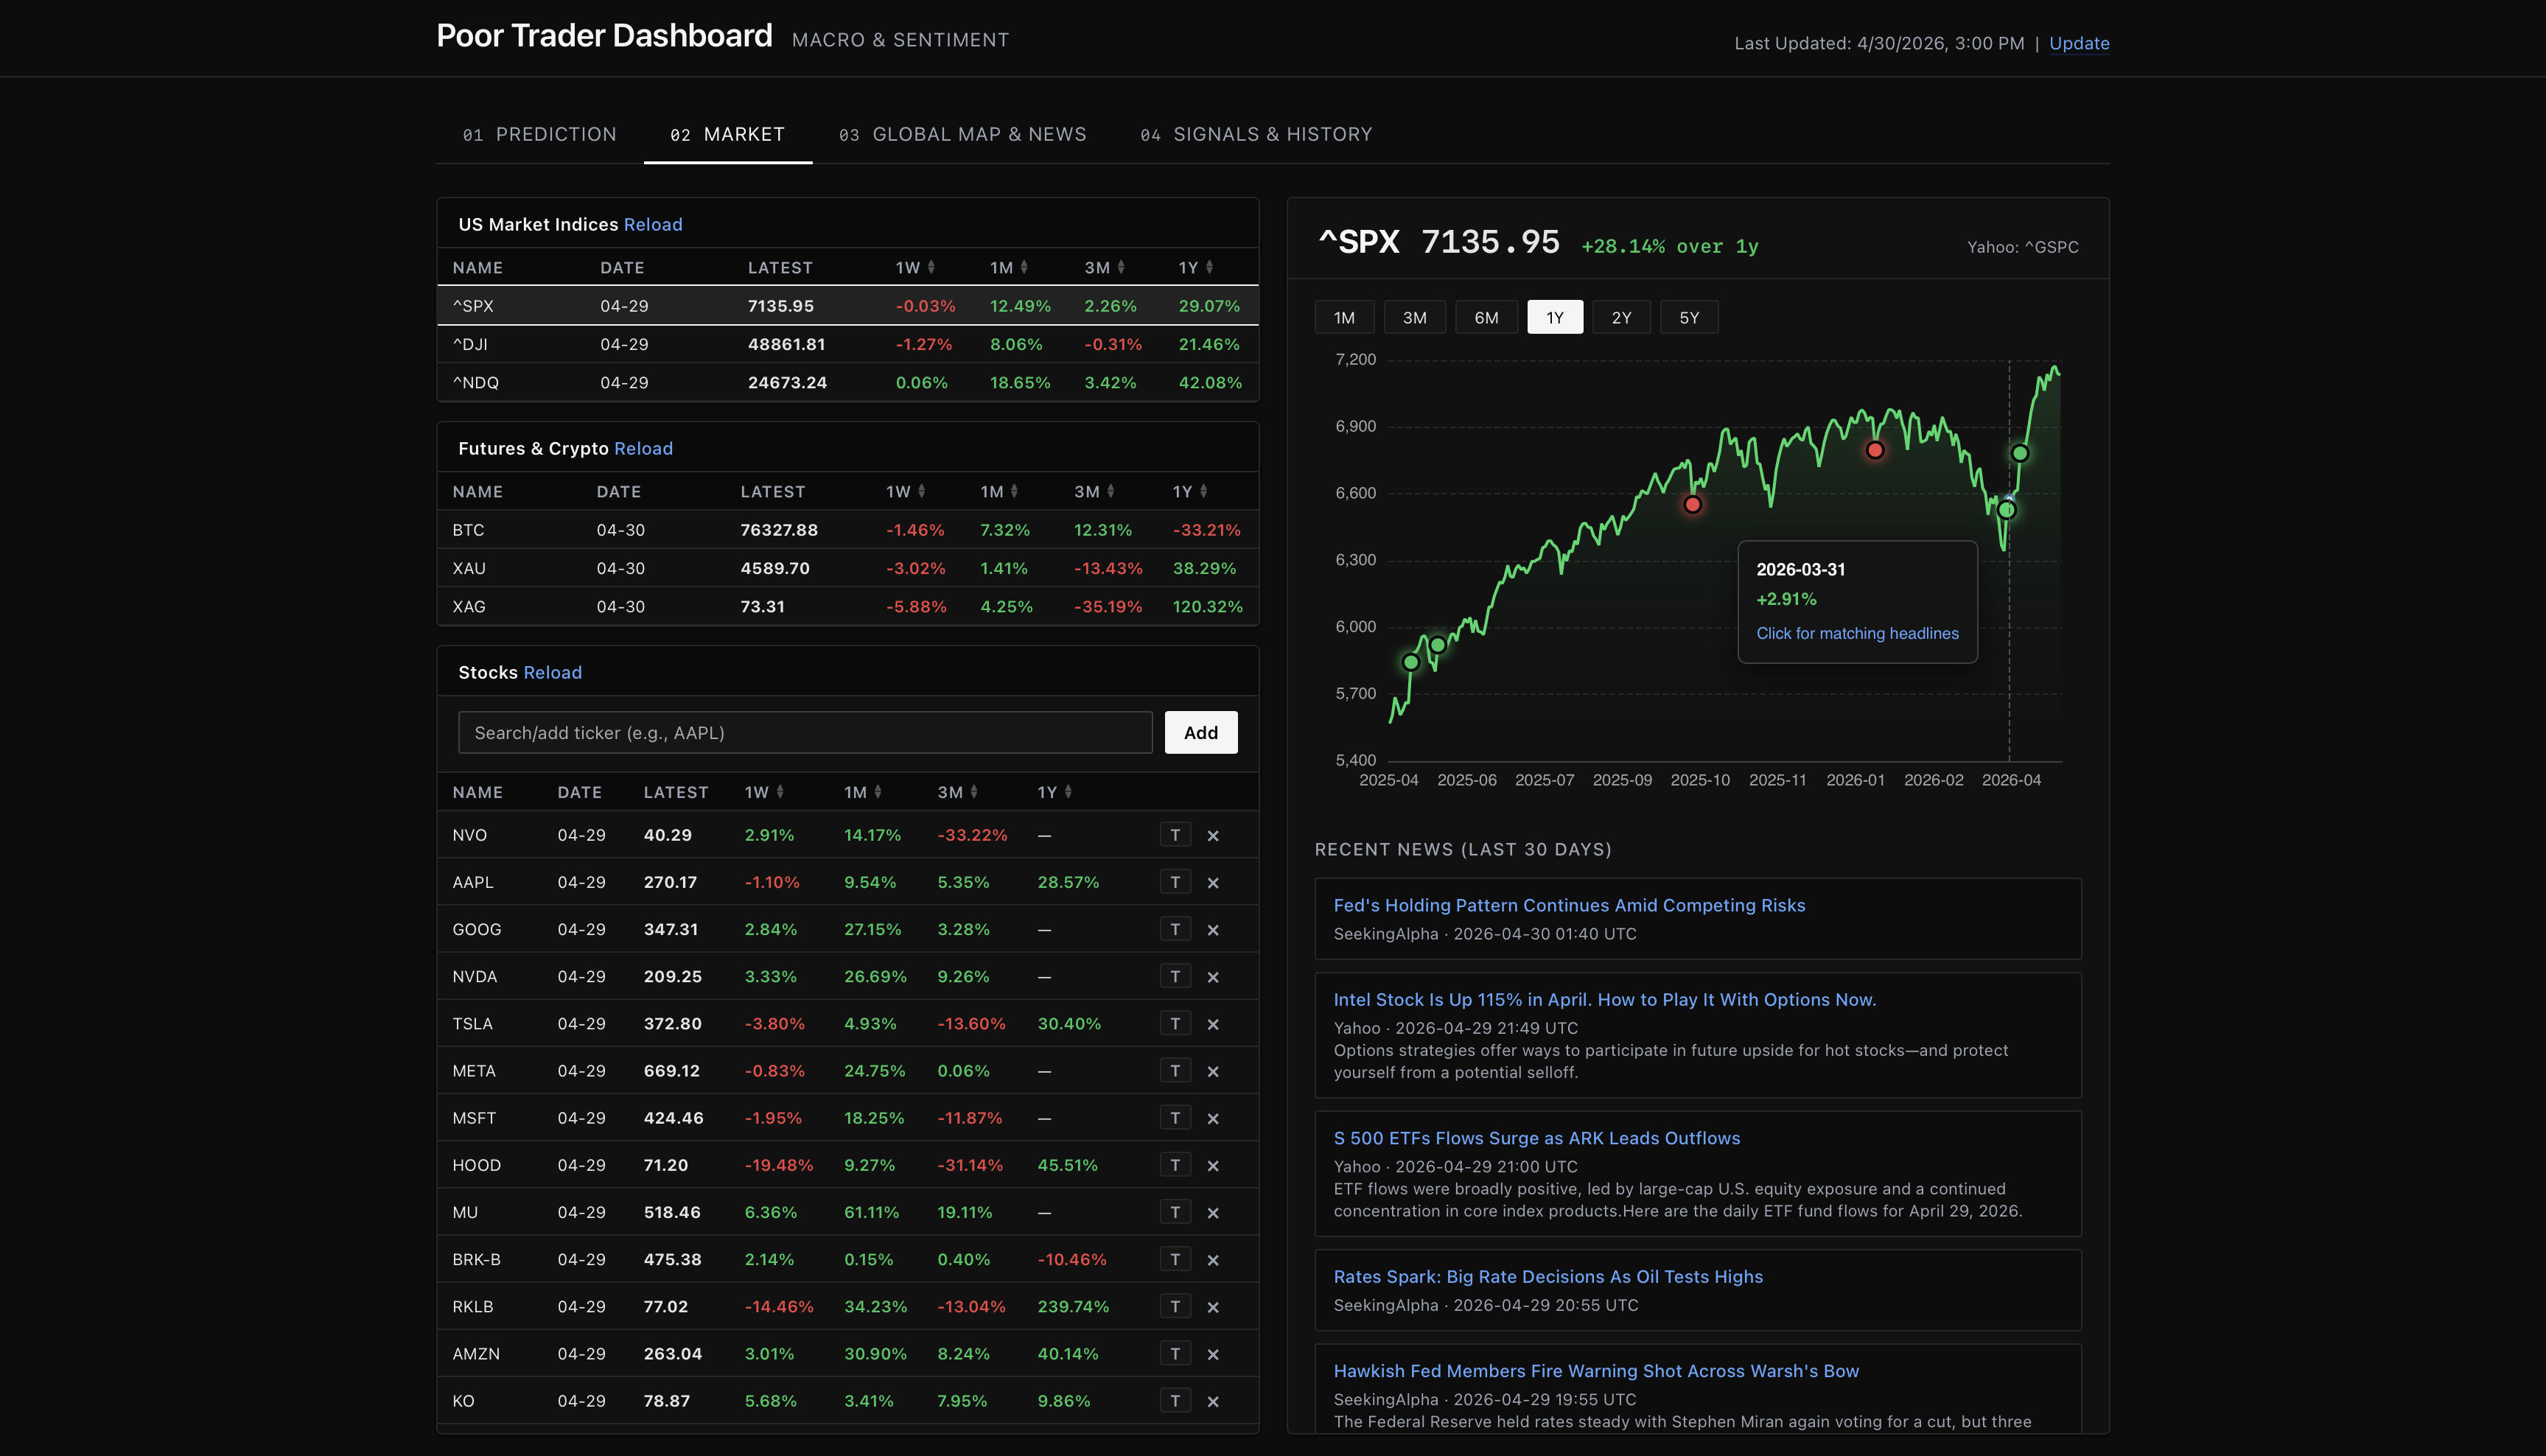This screenshot has width=2546, height=1456.
Task: Open Fed's Holding Pattern news article
Action: click(1569, 905)
